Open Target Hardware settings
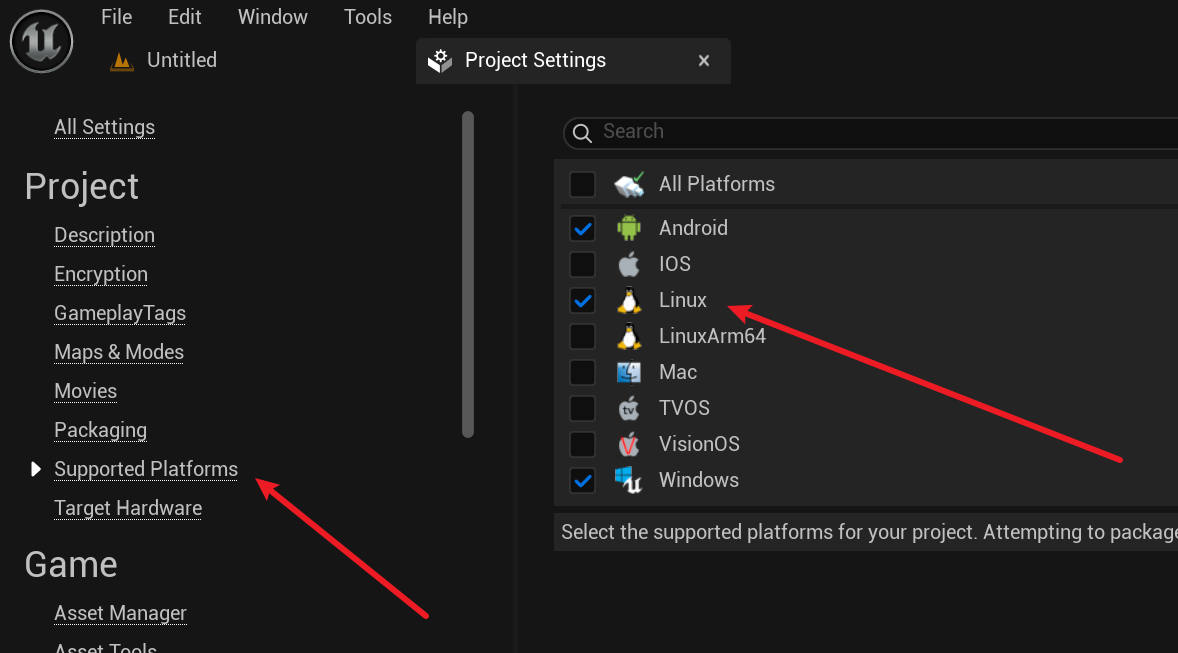Screen dimensions: 1178x653 (128, 509)
